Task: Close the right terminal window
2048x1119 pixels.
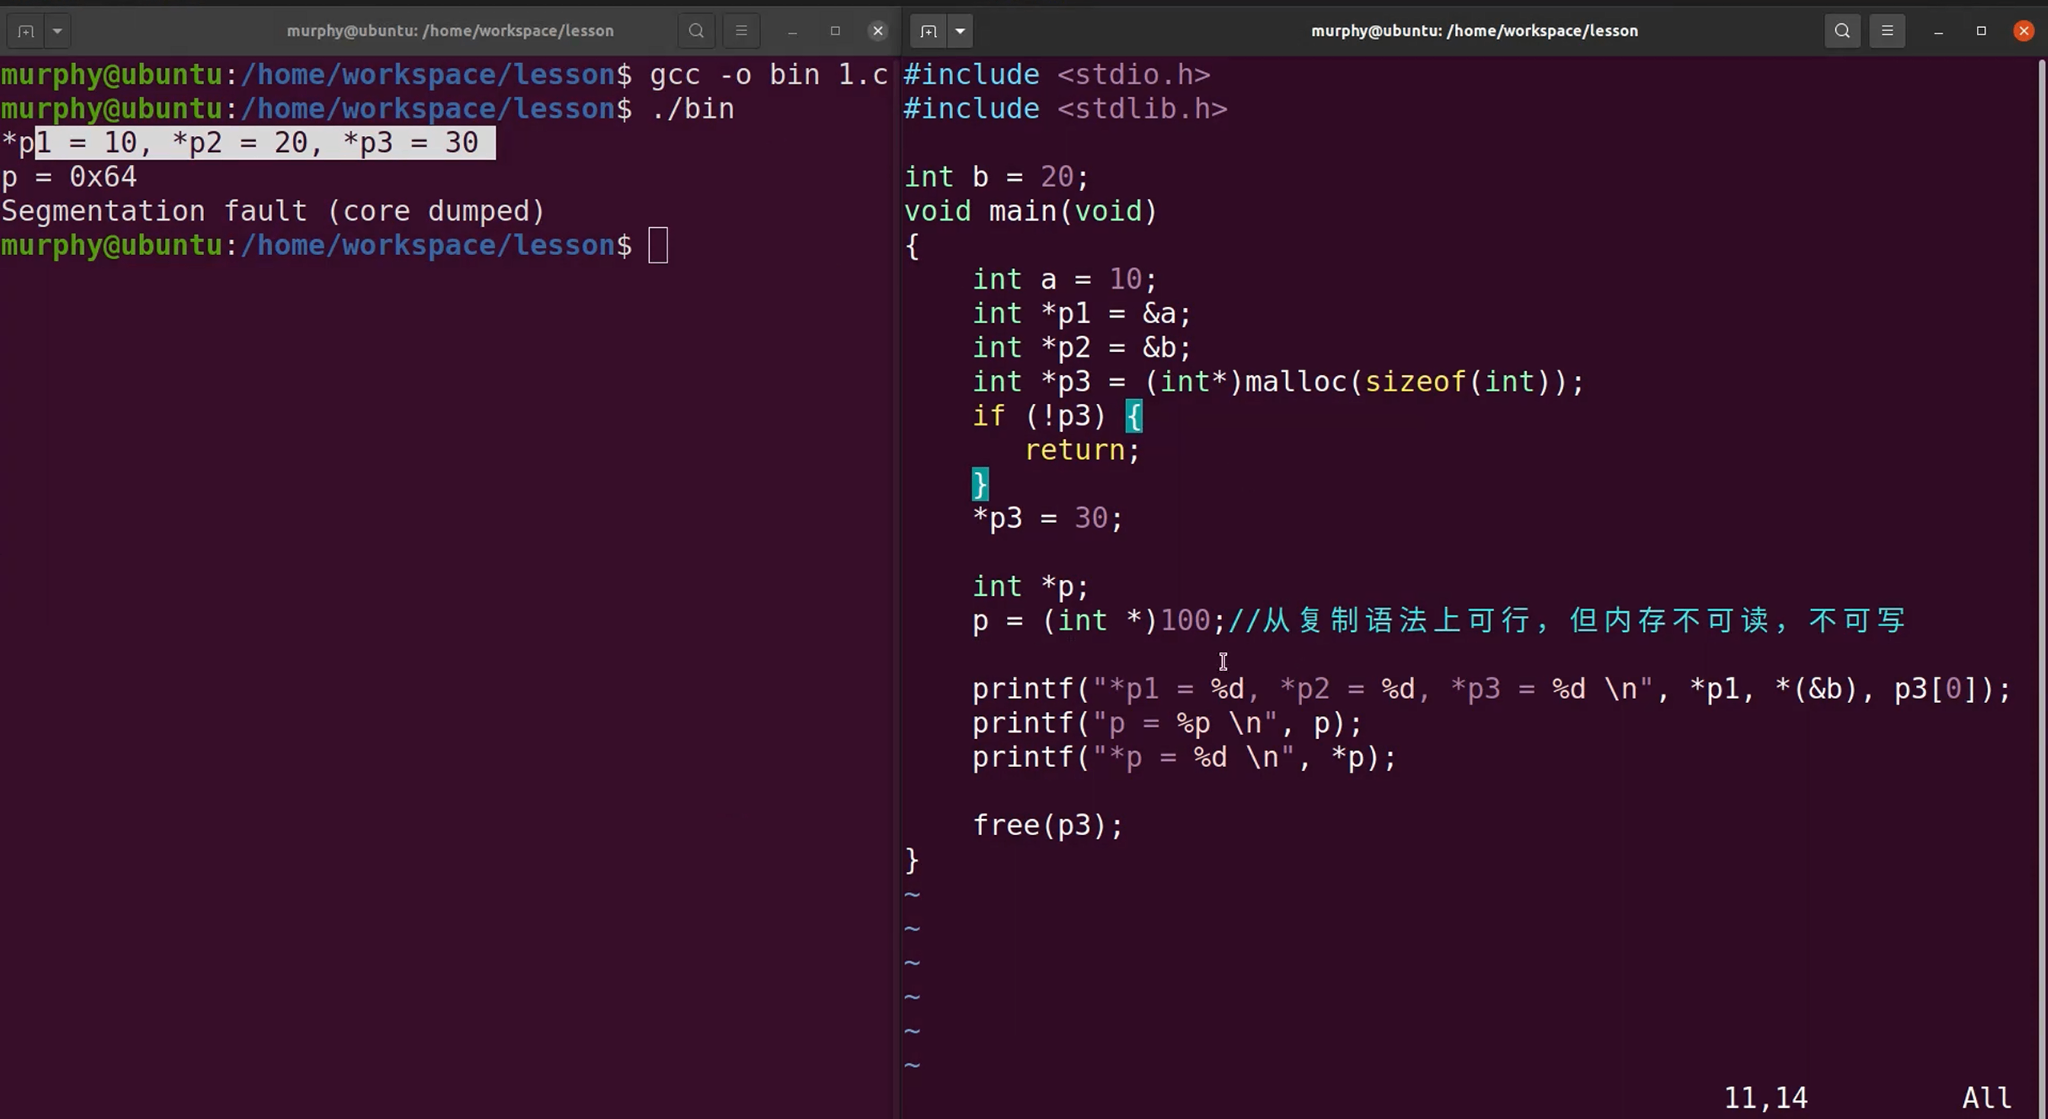Action: (x=2023, y=31)
